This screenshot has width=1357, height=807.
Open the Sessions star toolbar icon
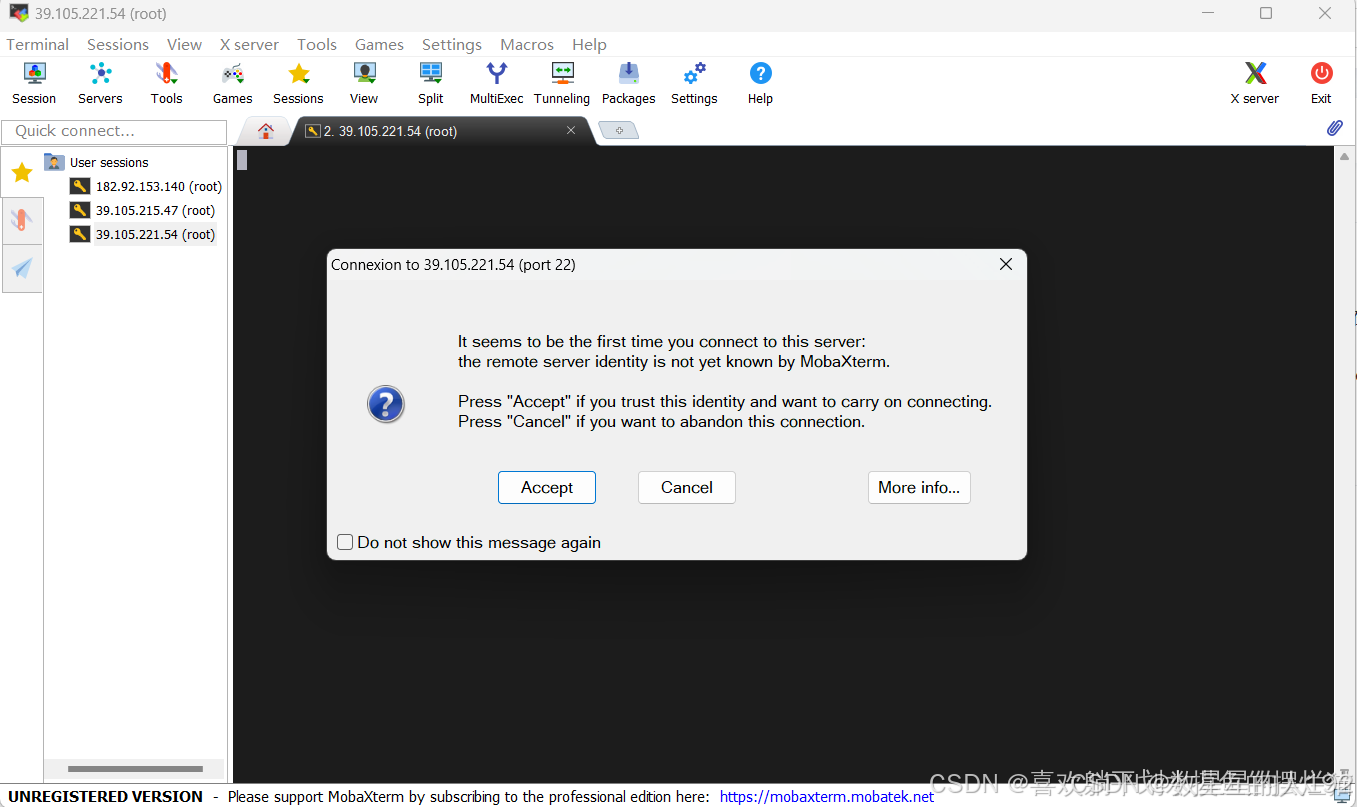298,83
